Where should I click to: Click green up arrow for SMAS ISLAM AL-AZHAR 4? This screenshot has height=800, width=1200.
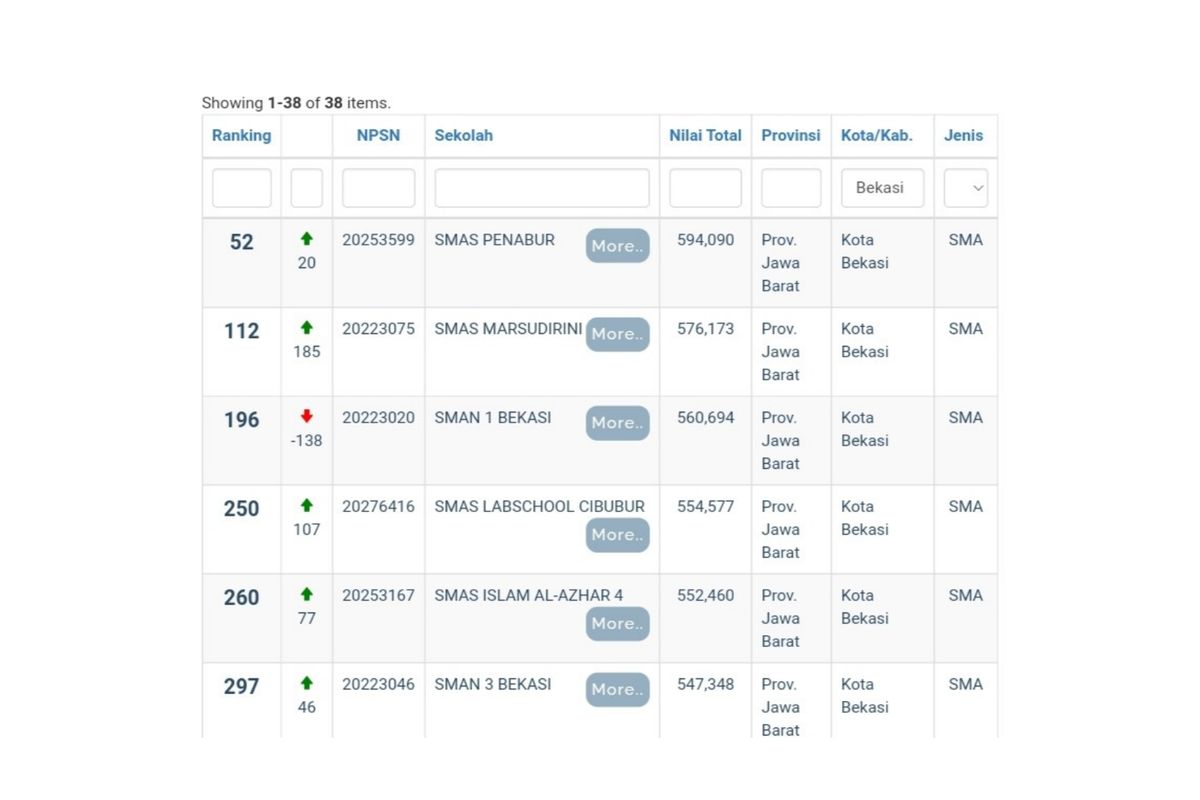pyautogui.click(x=306, y=594)
